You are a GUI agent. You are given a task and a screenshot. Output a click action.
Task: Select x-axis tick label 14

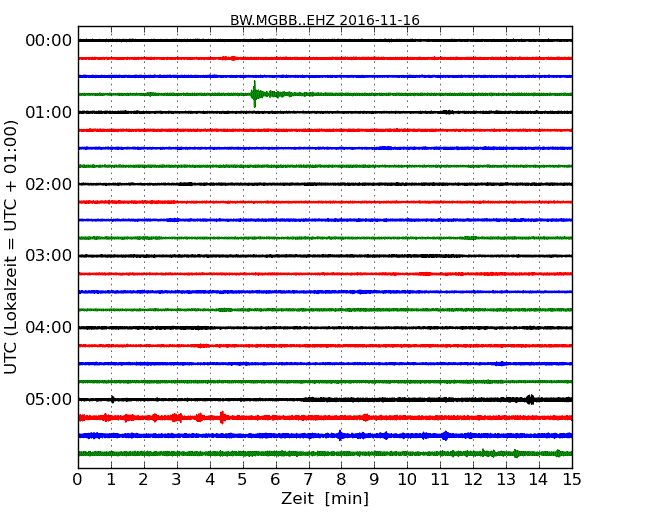tap(539, 480)
